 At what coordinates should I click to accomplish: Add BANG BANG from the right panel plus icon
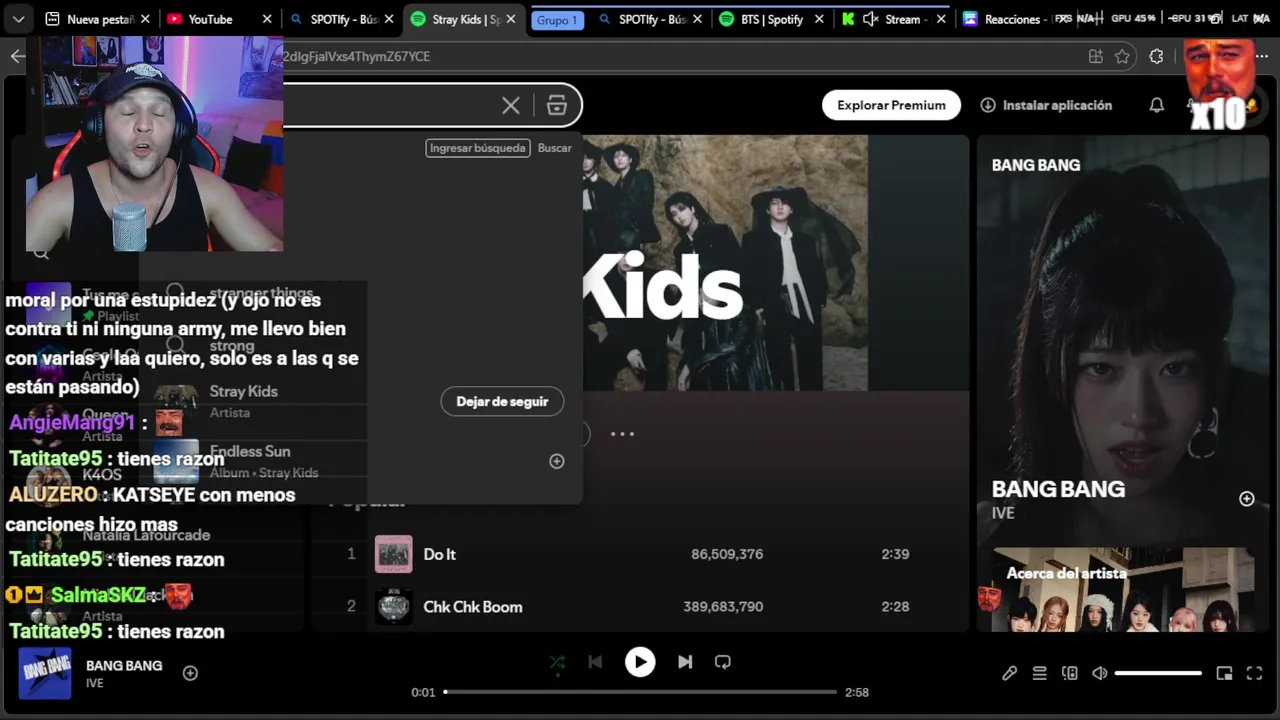[x=1247, y=498]
